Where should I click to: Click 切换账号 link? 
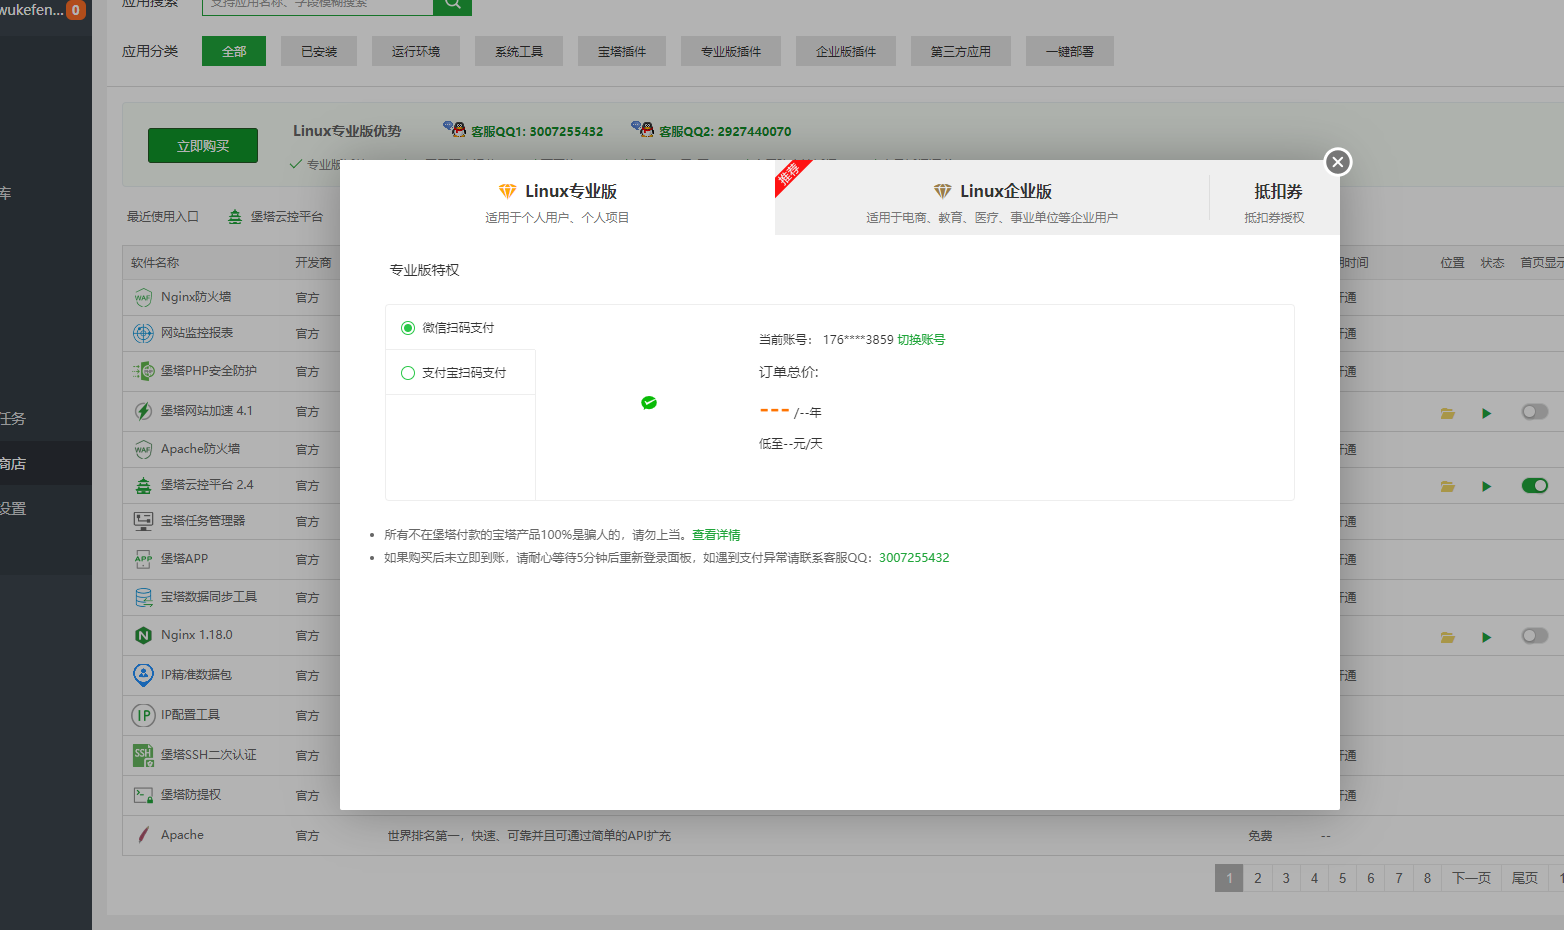pos(921,340)
